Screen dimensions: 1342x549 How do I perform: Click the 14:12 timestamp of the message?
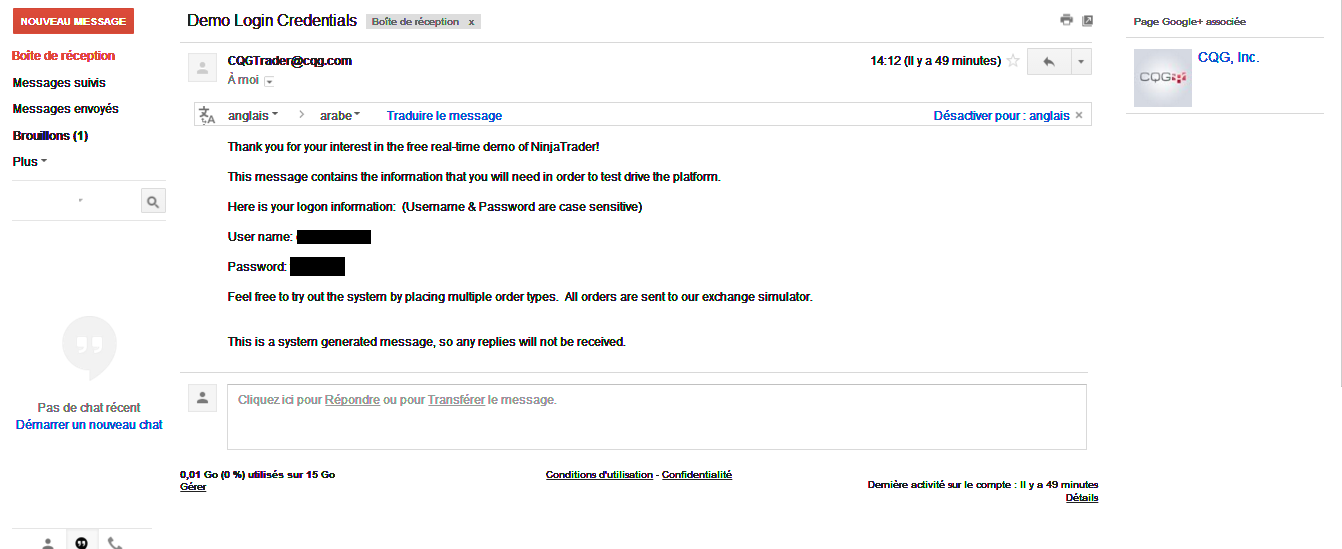(x=936, y=61)
